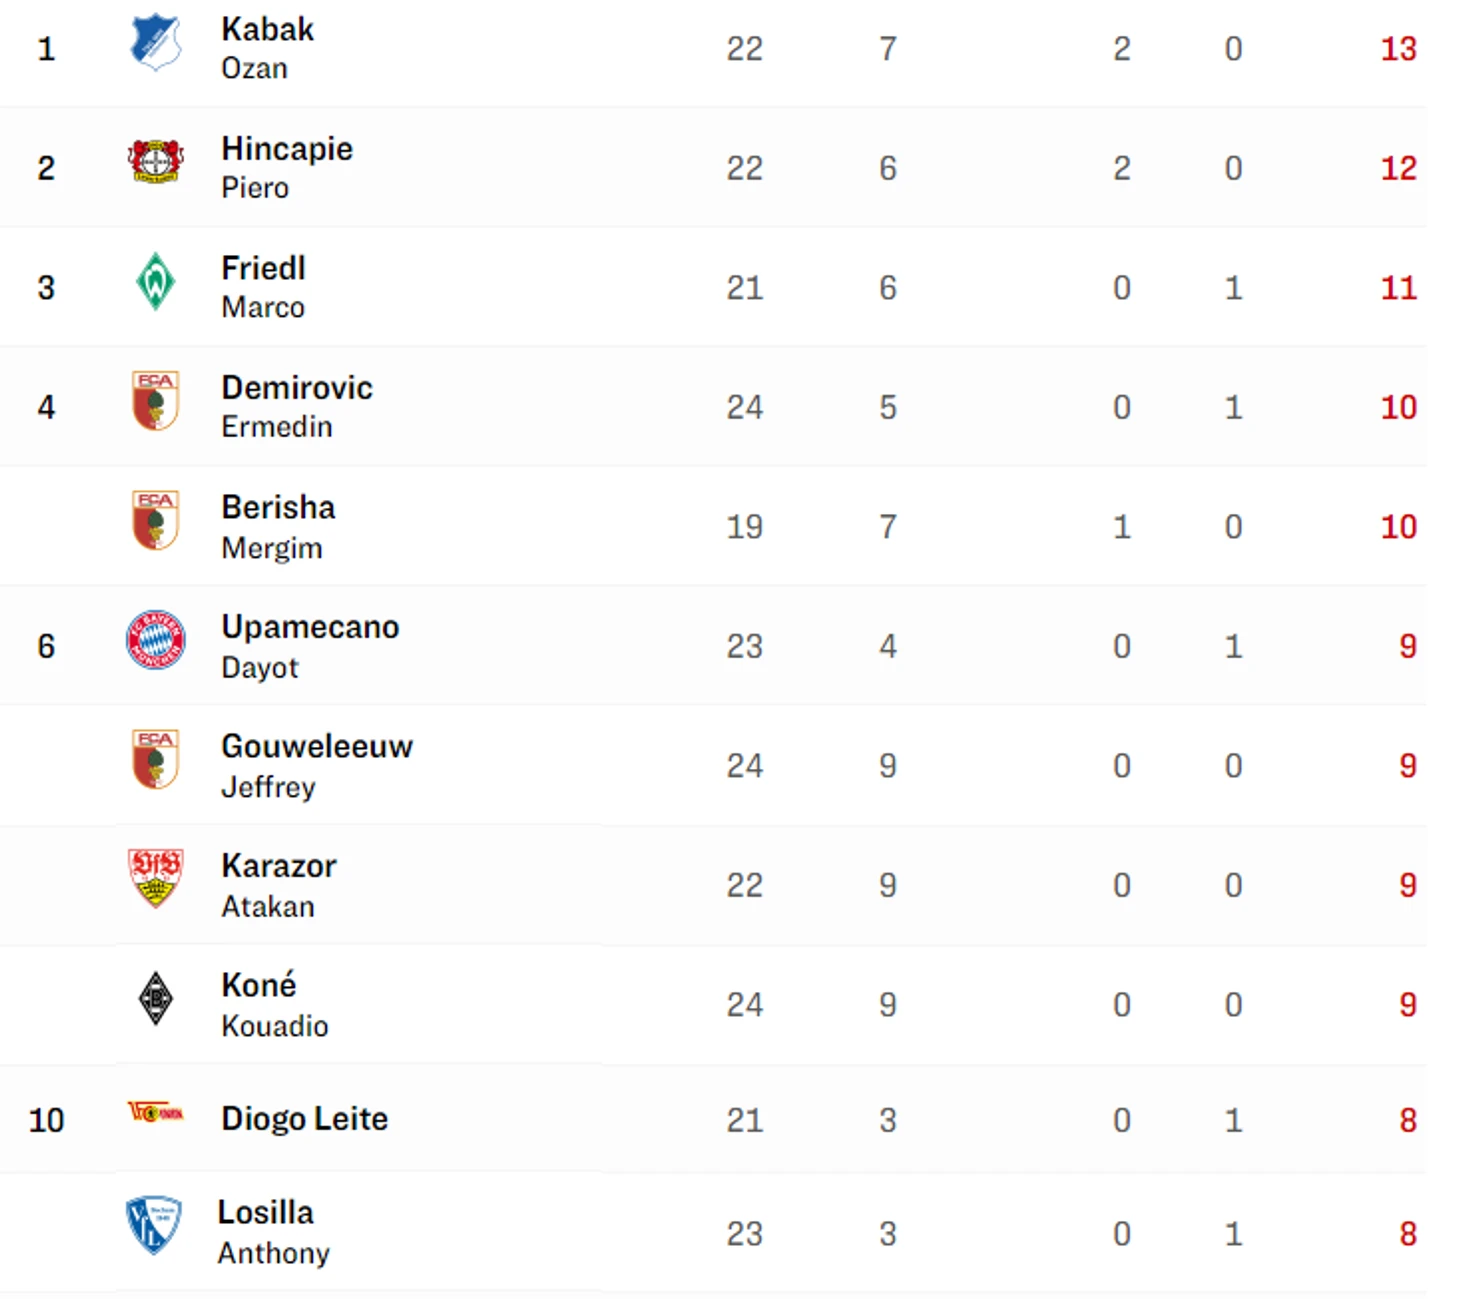Select Losilla Anthony player name

pyautogui.click(x=273, y=1232)
